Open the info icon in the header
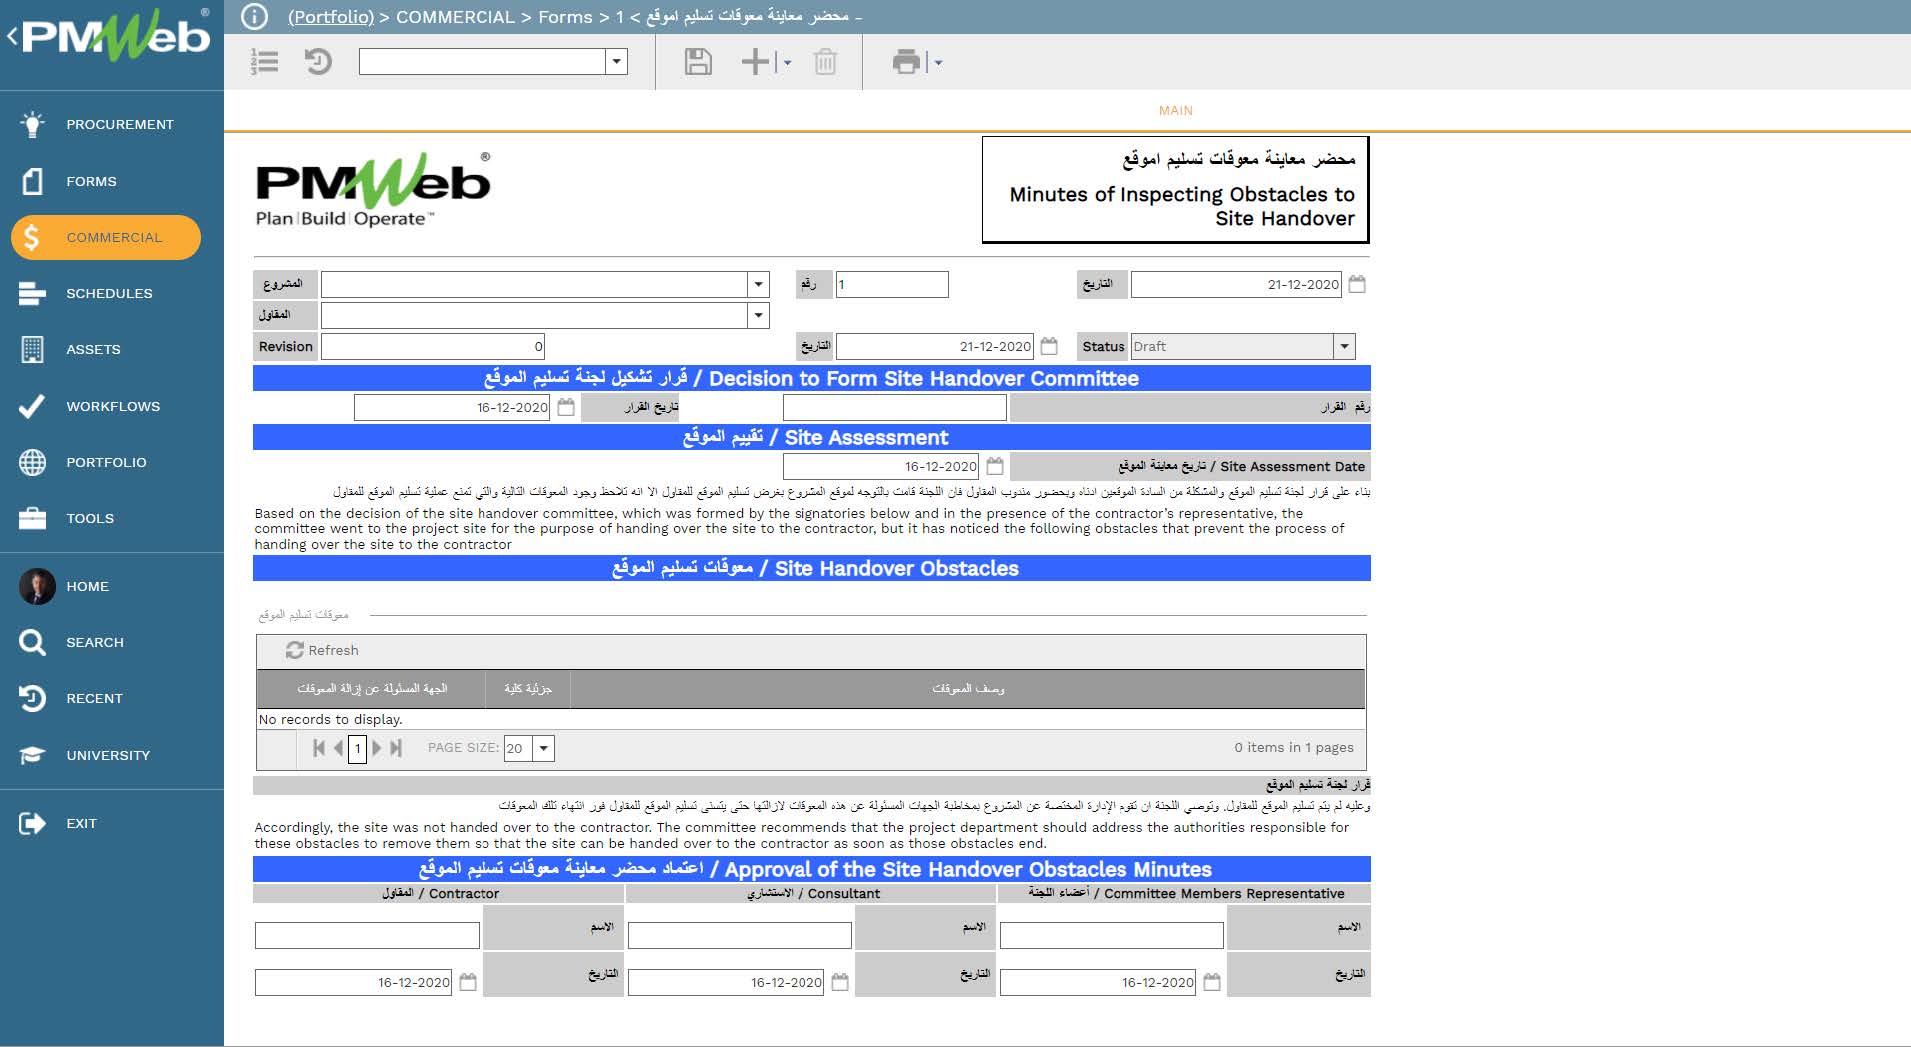The height and width of the screenshot is (1047, 1911). (254, 16)
